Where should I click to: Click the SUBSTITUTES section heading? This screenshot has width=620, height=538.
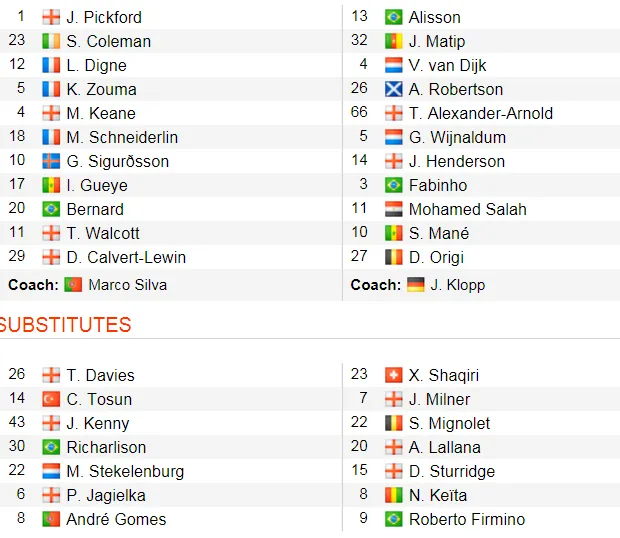[x=66, y=325]
